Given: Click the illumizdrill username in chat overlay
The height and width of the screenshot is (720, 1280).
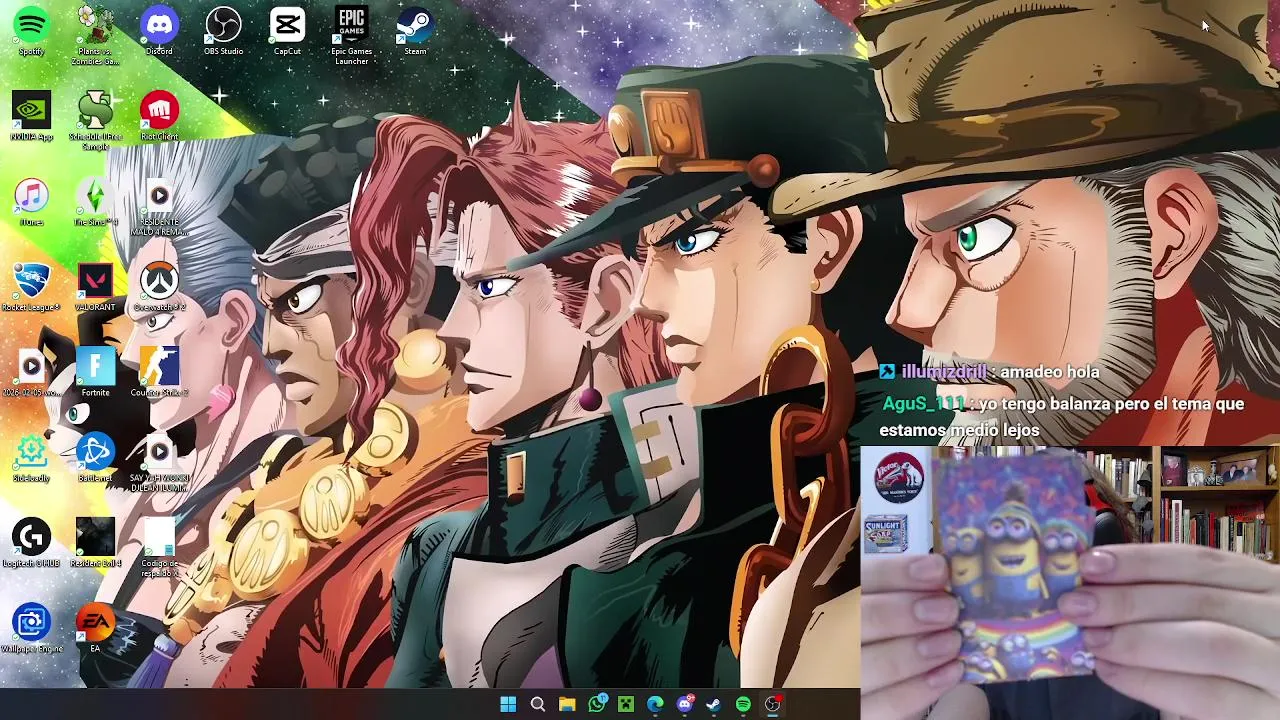Looking at the screenshot, I should coord(943,372).
